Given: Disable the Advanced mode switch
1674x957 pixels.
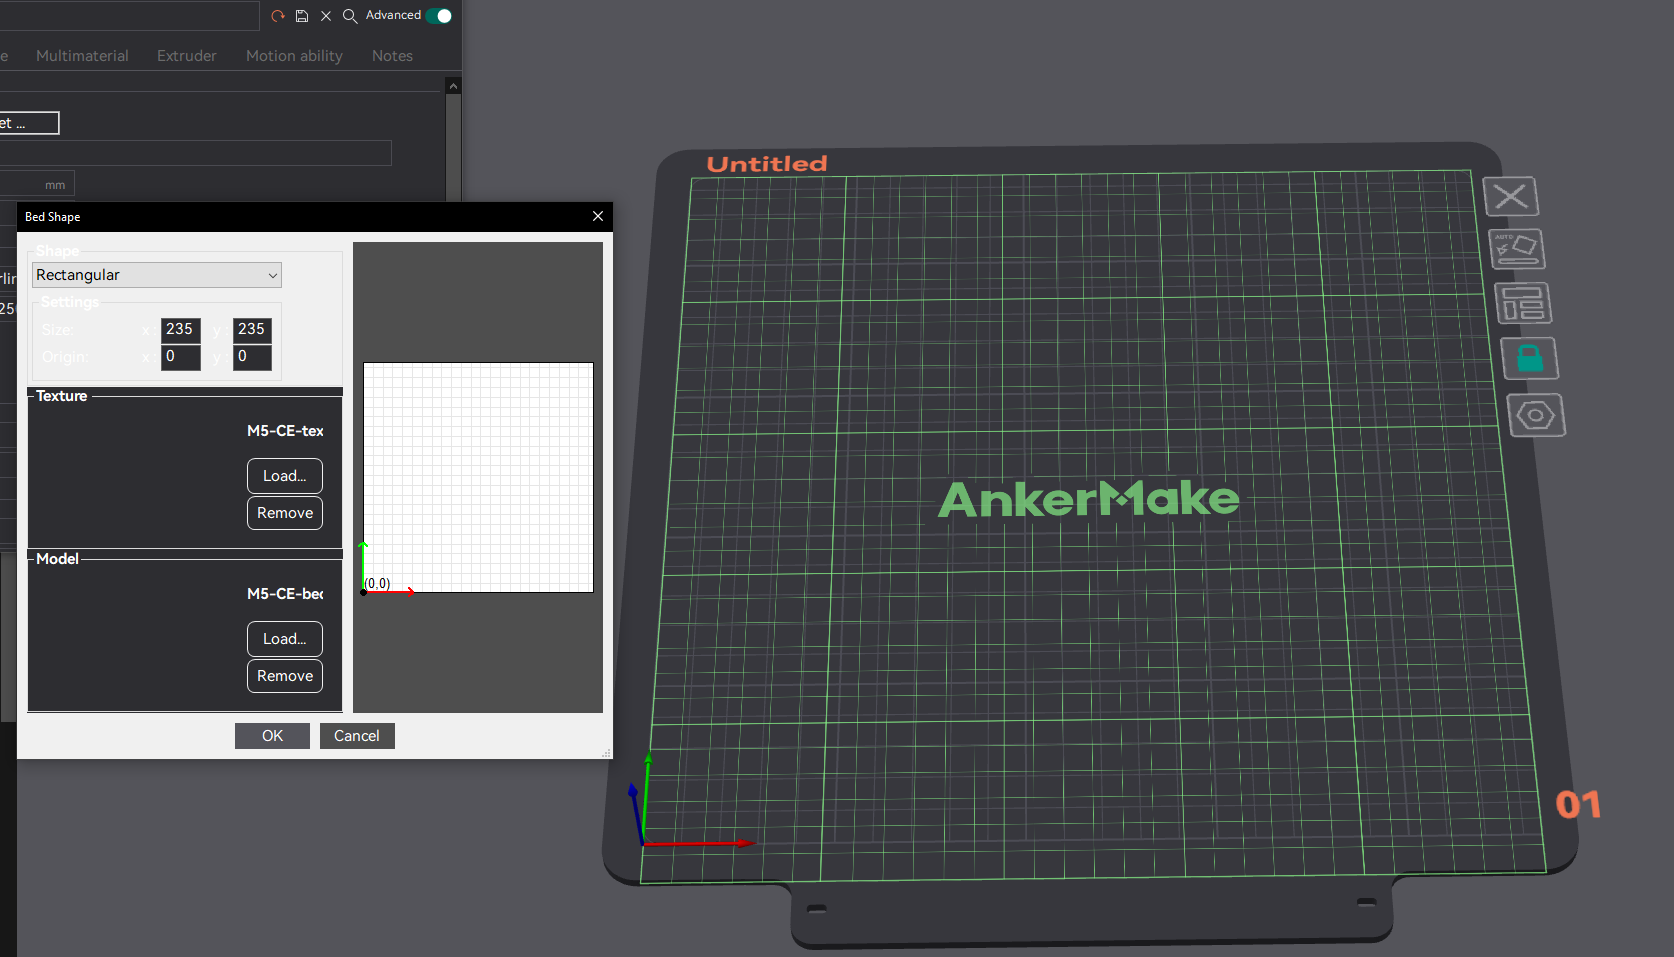Looking at the screenshot, I should click(x=438, y=15).
